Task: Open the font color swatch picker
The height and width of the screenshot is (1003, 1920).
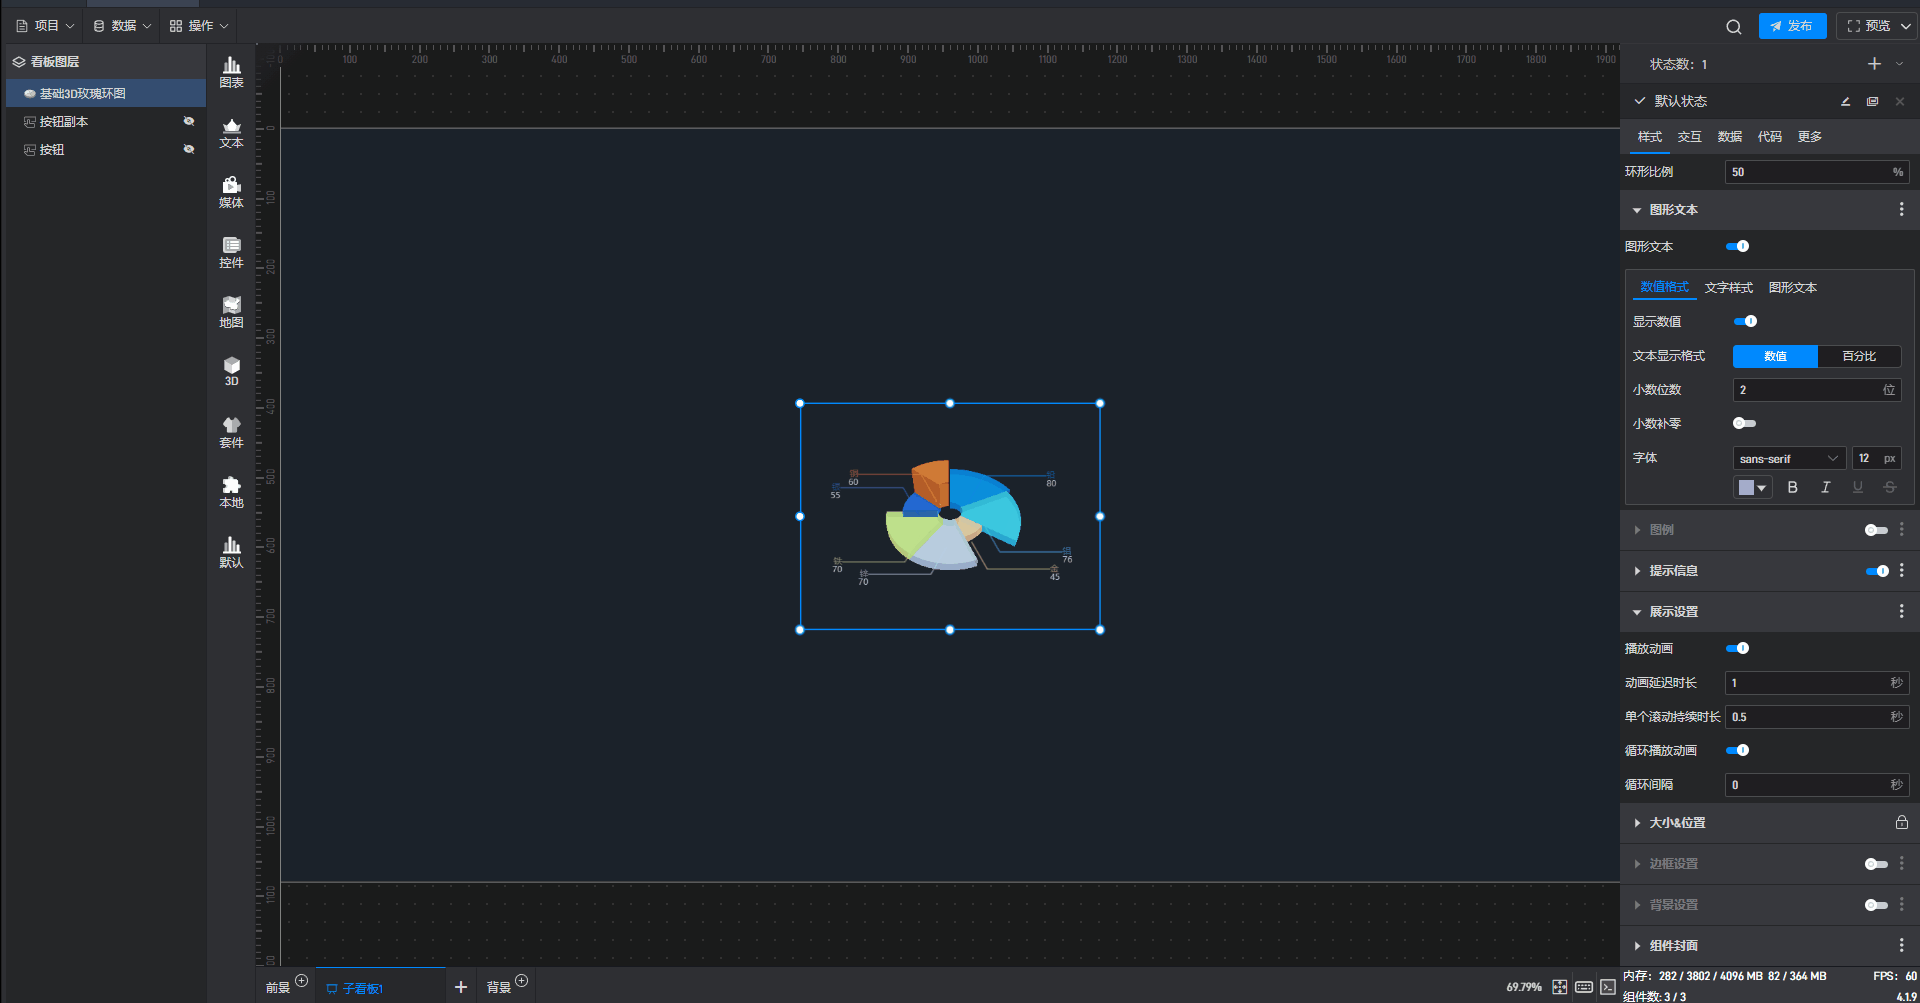Action: pos(1752,488)
